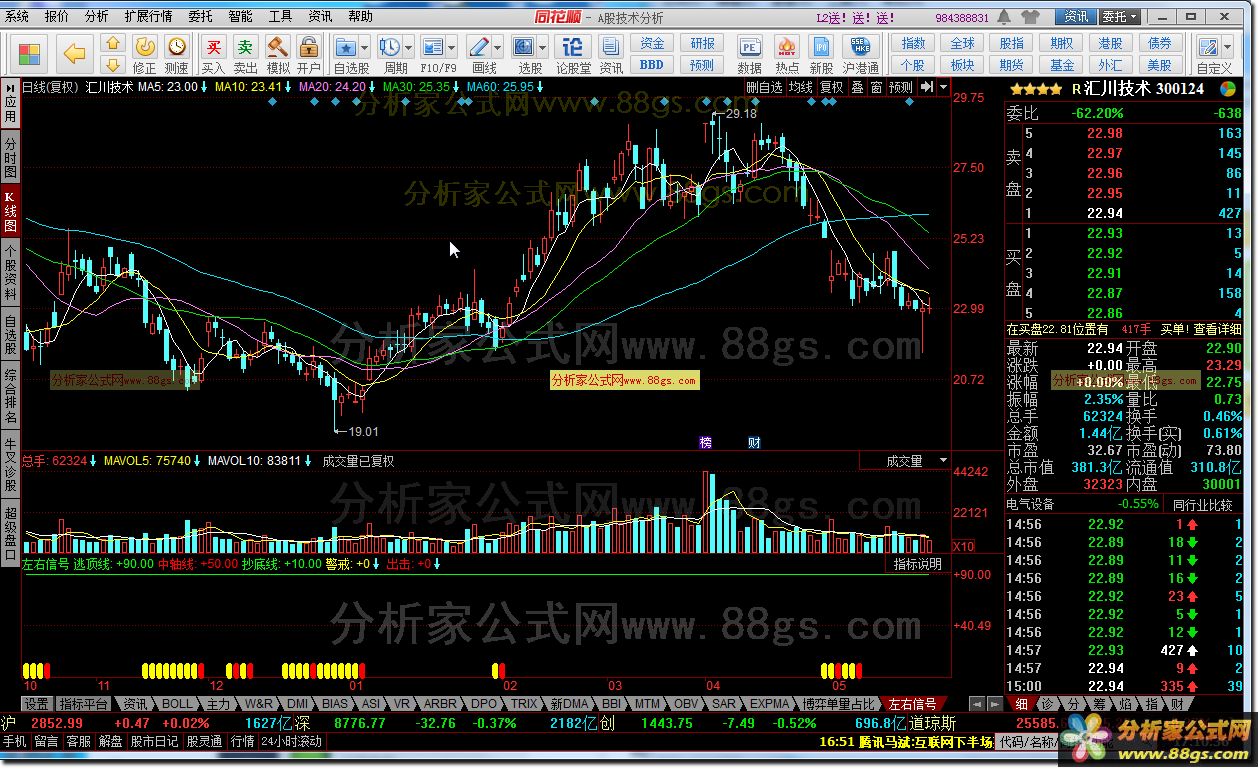
Task: Click the notification bell icon
Action: 1002,17
